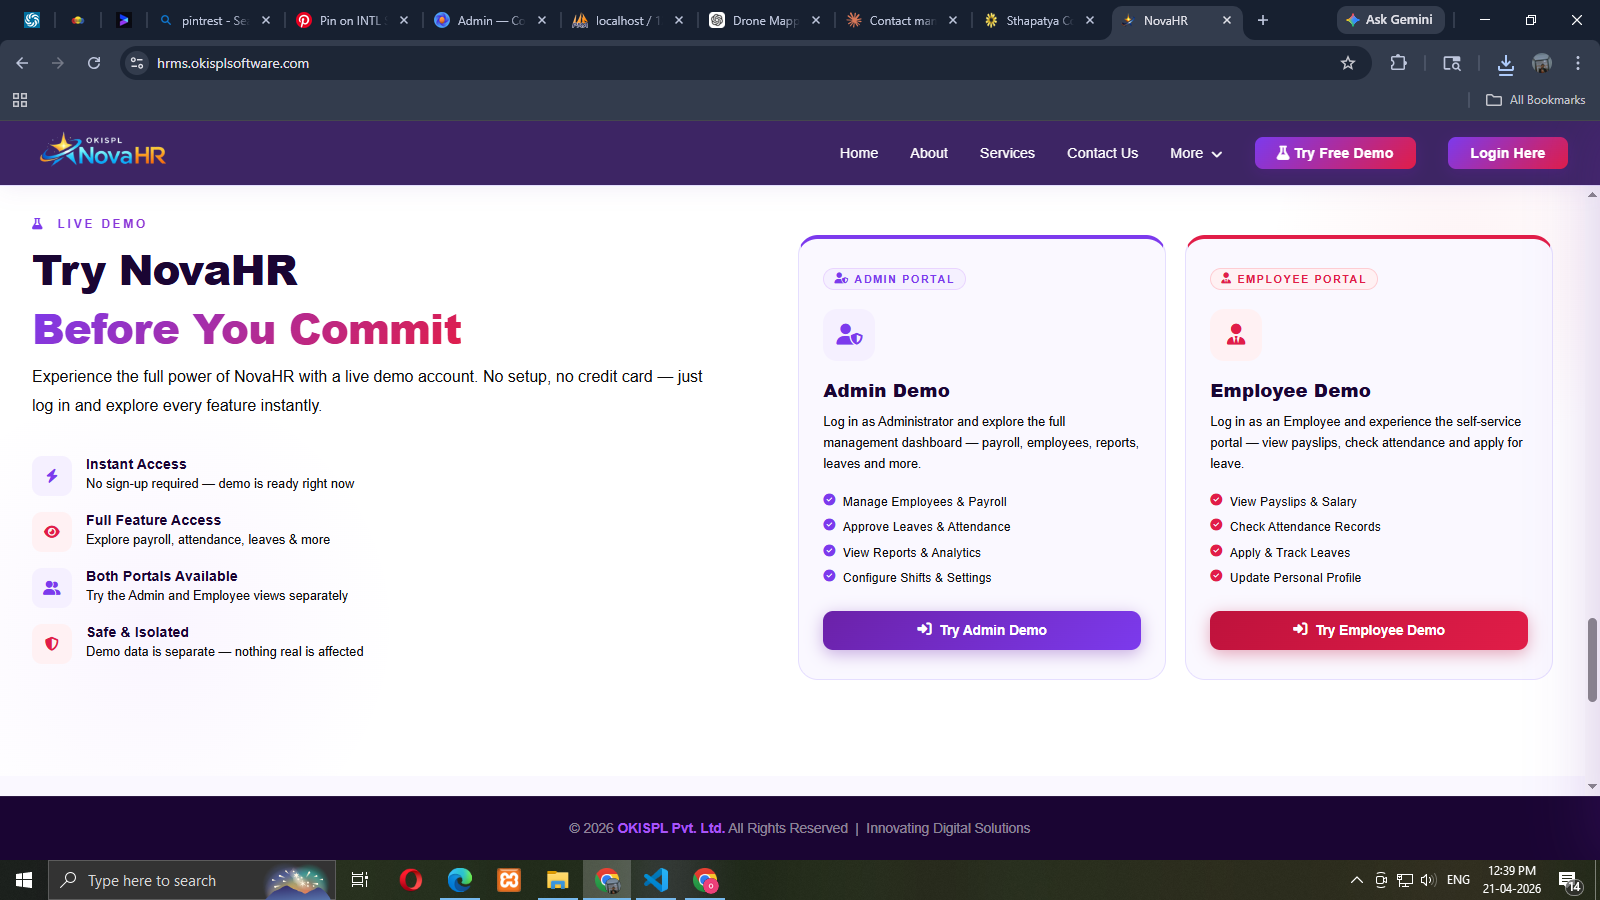1600x900 pixels.
Task: Click the 'Update Personal Profile' item
Action: pos(1285,577)
